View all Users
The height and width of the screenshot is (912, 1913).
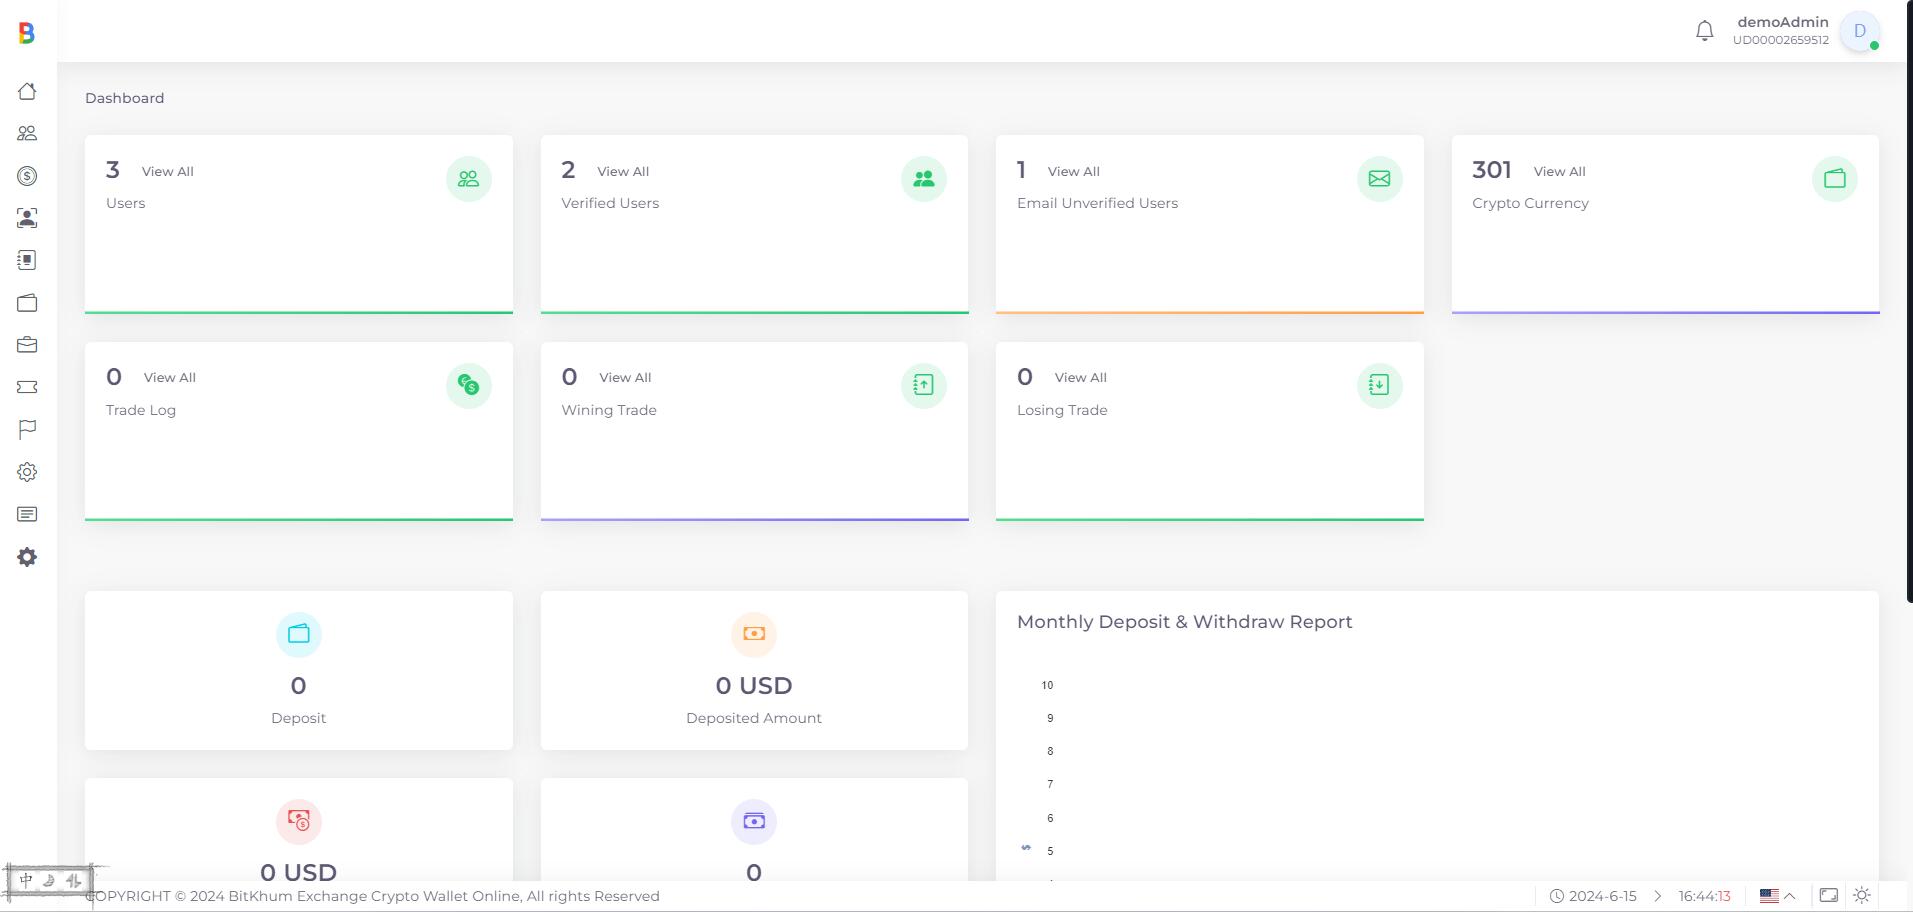pos(168,172)
